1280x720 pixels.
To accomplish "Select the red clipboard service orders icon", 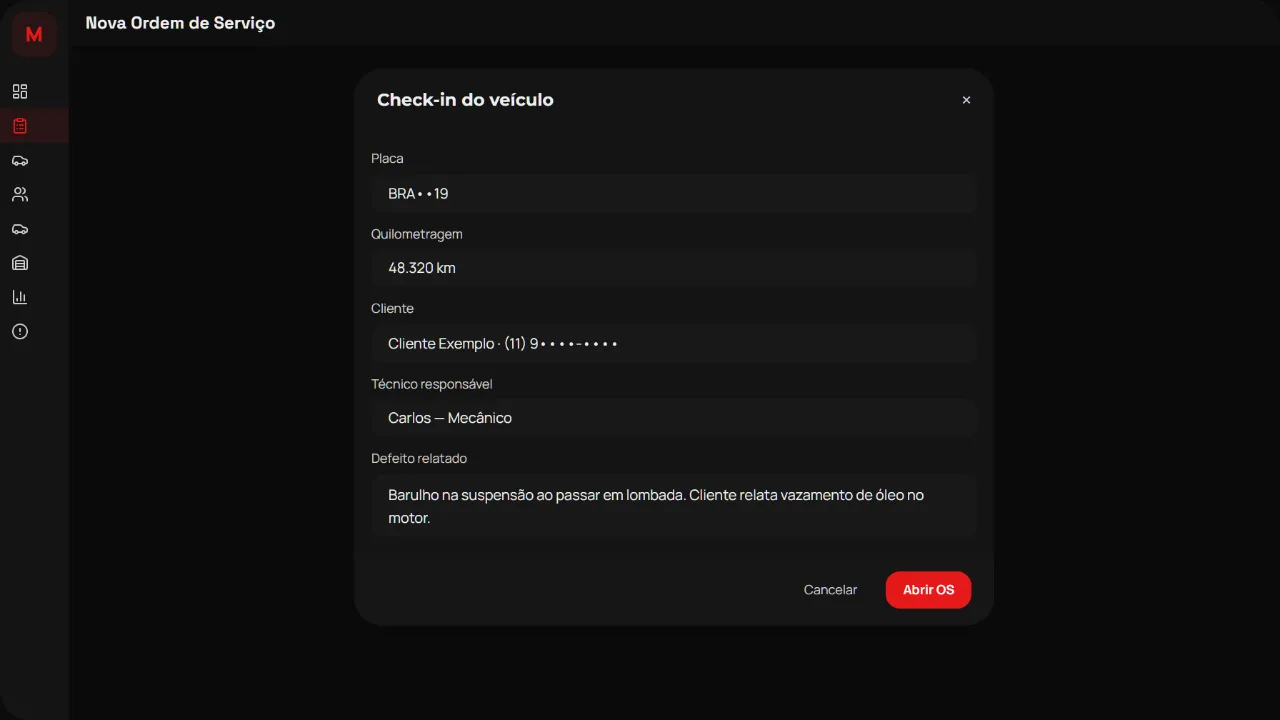I will (20, 126).
